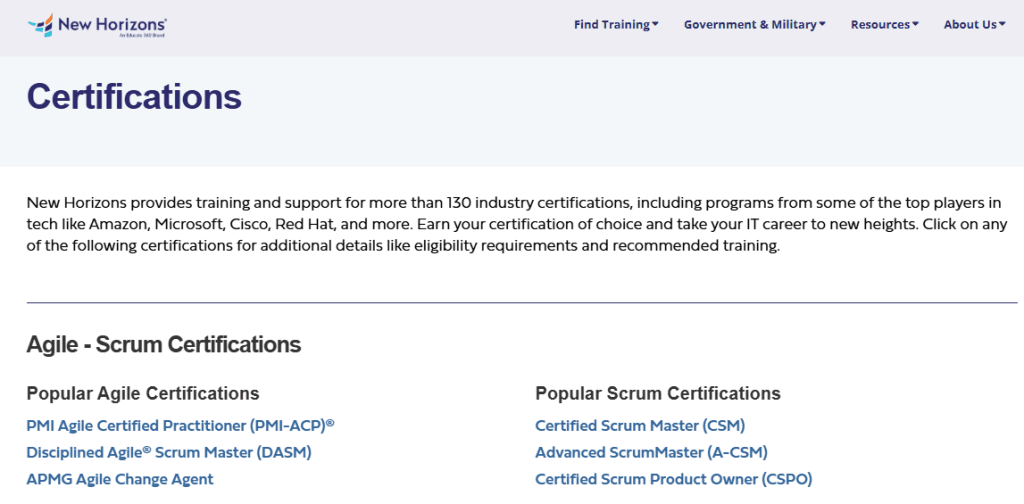Click the Agile - Scrum Certifications heading

tap(164, 345)
